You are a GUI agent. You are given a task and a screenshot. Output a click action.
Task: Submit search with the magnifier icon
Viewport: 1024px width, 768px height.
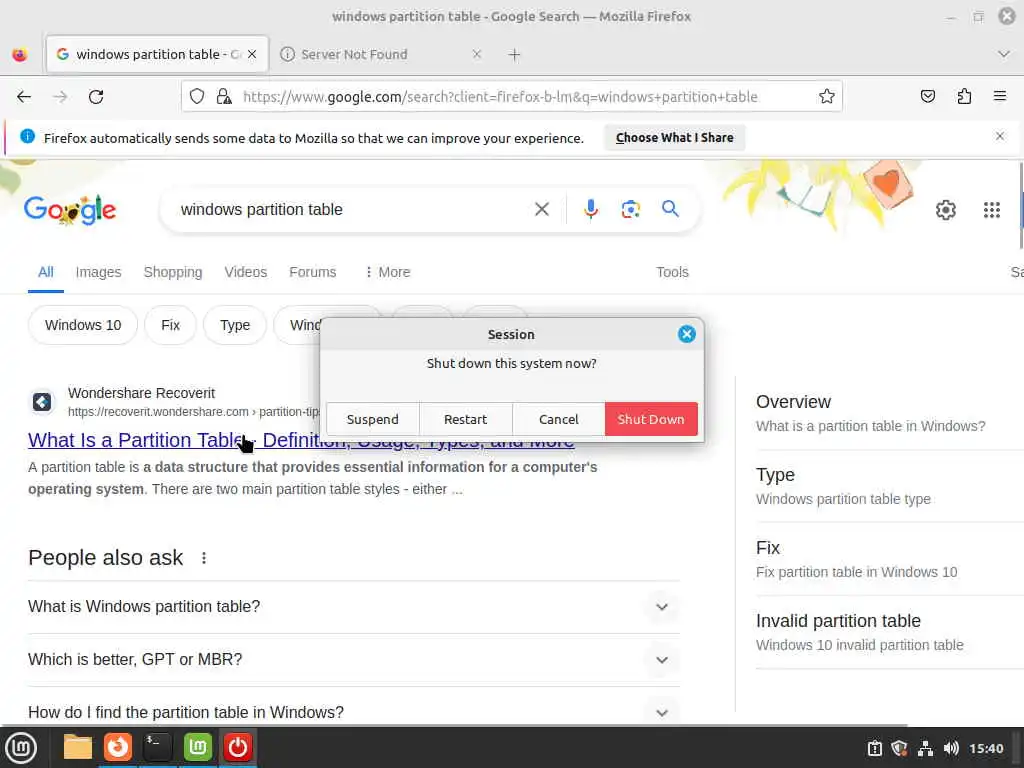[670, 209]
